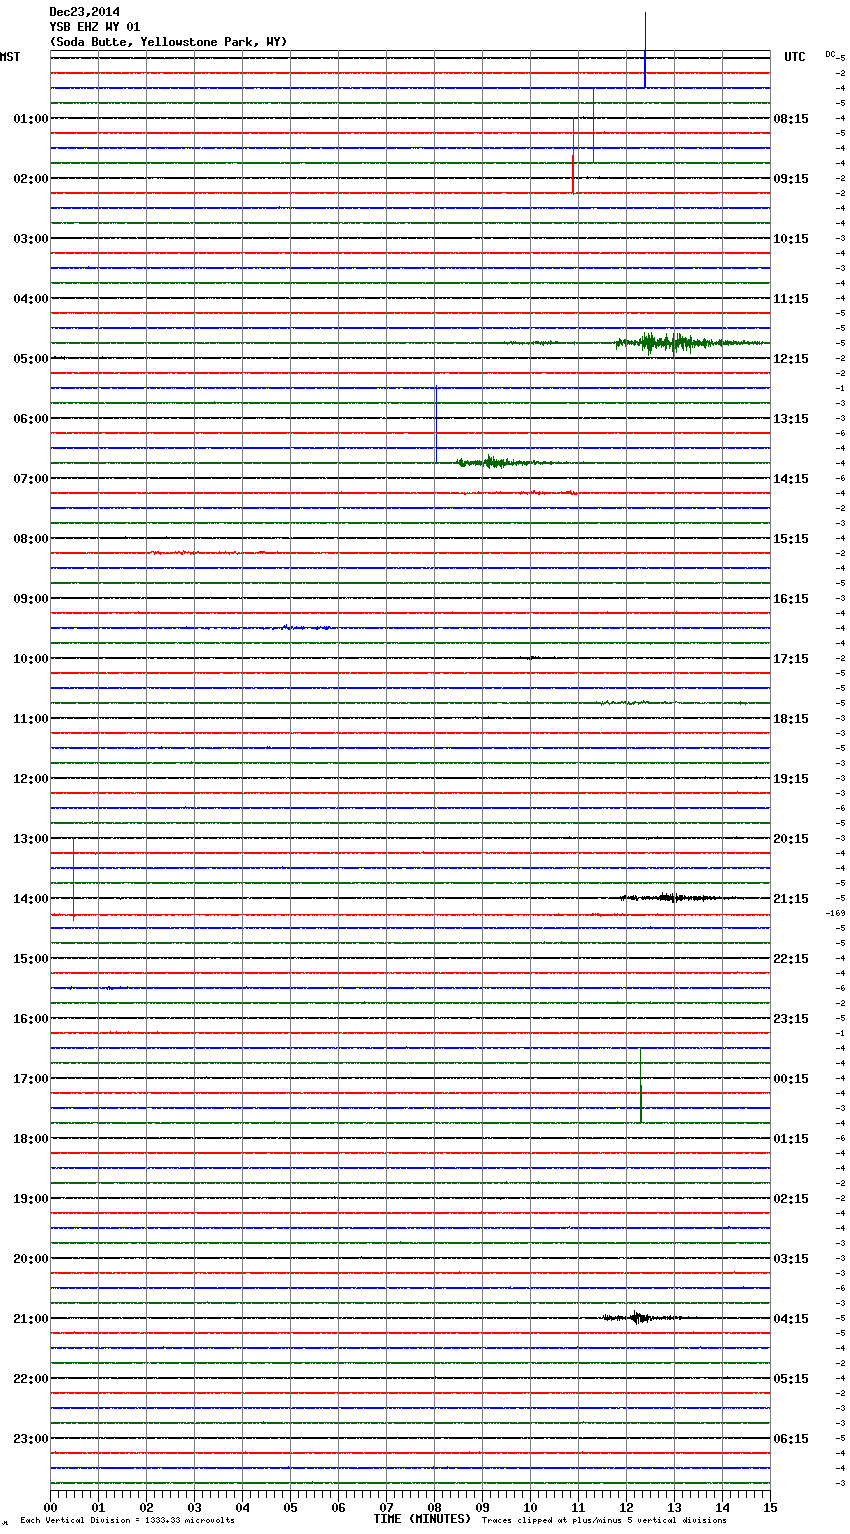Click the 03:00 MST hour label
The height and width of the screenshot is (1534, 850).
(31, 239)
